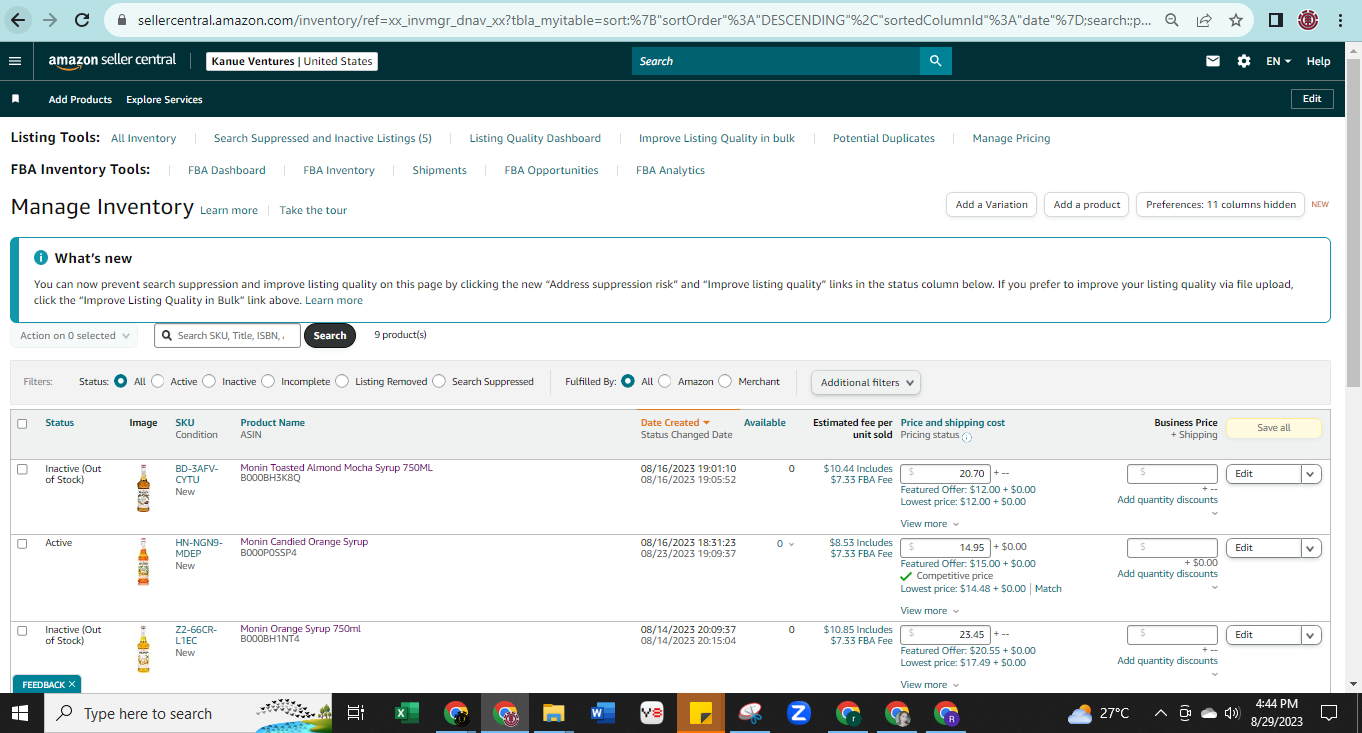
Task: Open the Take the tour link
Action: [313, 210]
